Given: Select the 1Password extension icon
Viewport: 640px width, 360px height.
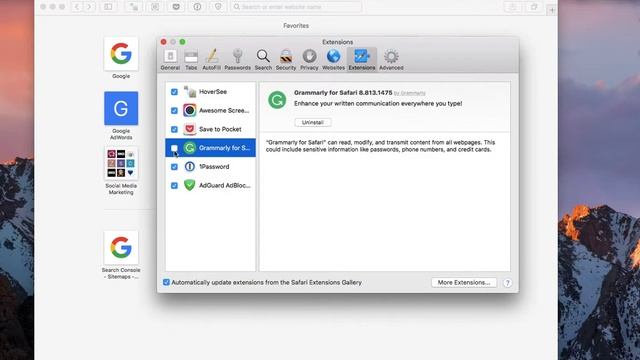Looking at the screenshot, I should (189, 167).
